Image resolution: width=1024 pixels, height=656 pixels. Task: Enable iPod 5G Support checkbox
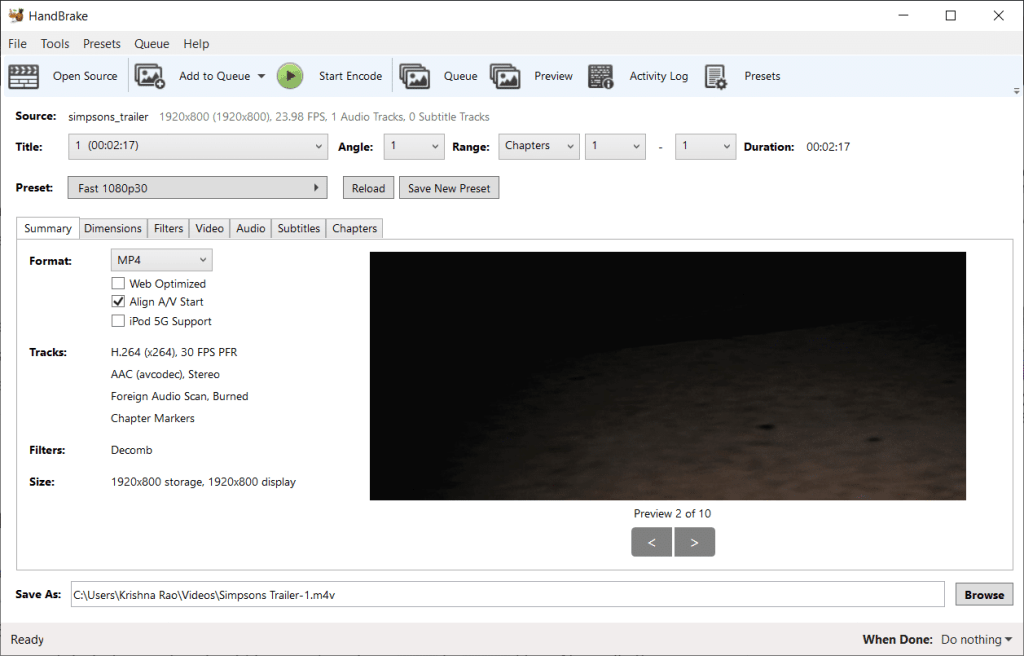click(118, 321)
